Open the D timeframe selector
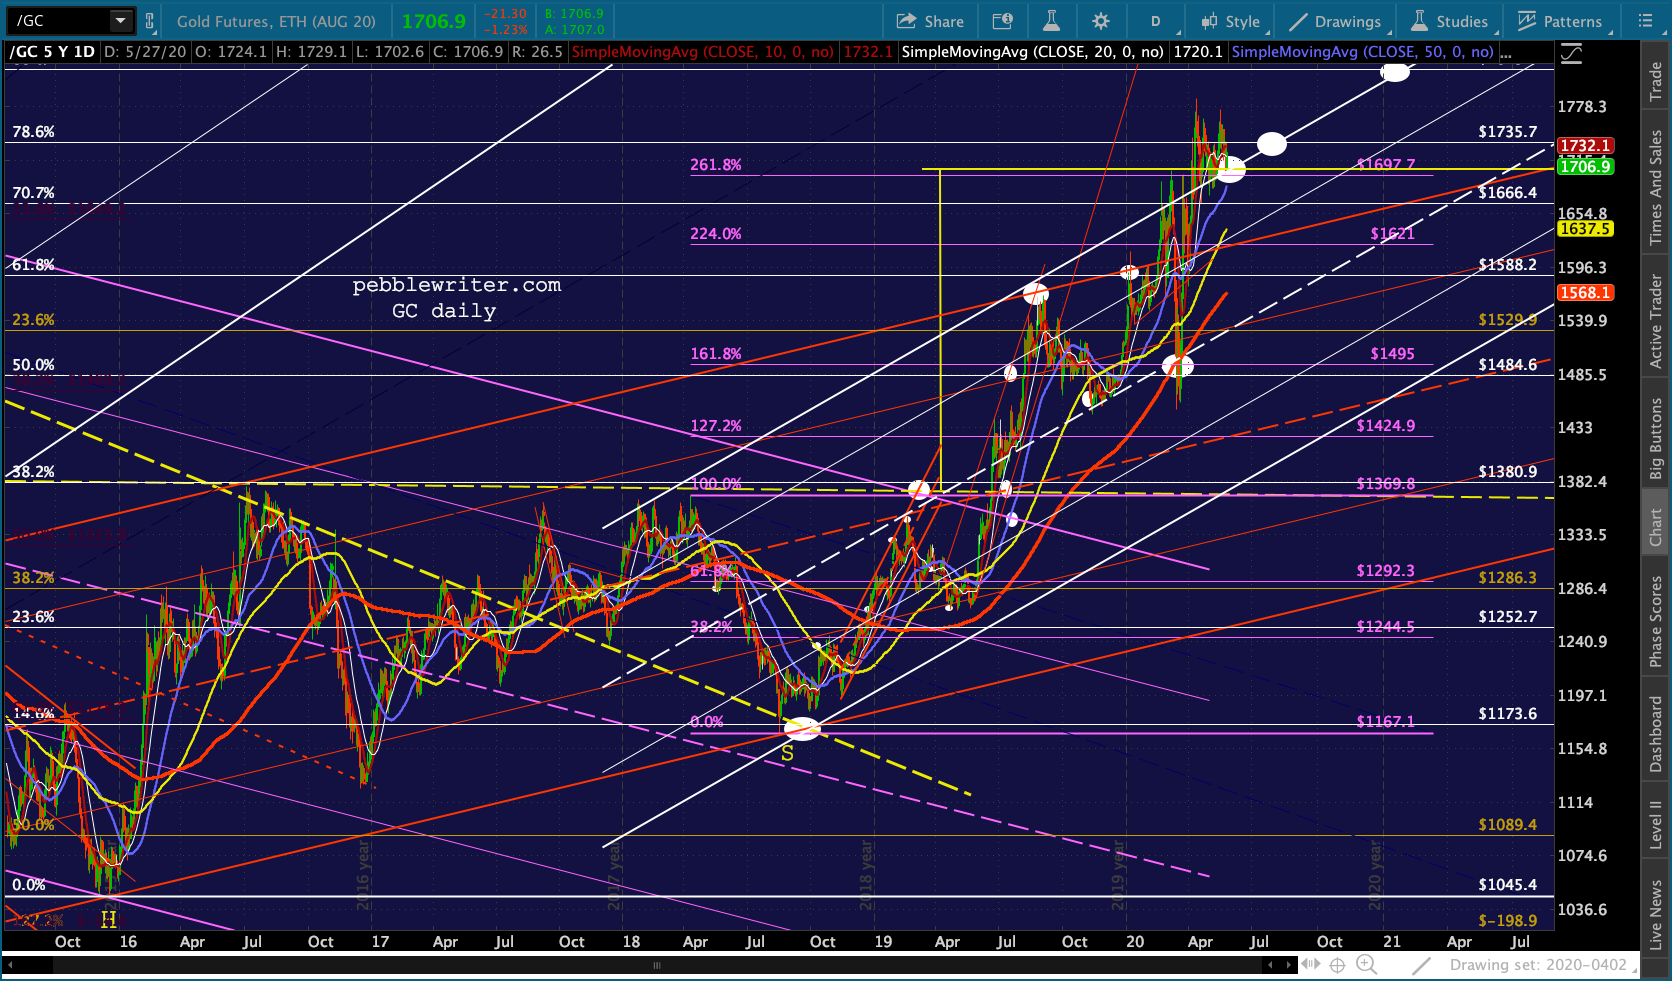Screen dimensions: 1672x981 coord(1157,21)
